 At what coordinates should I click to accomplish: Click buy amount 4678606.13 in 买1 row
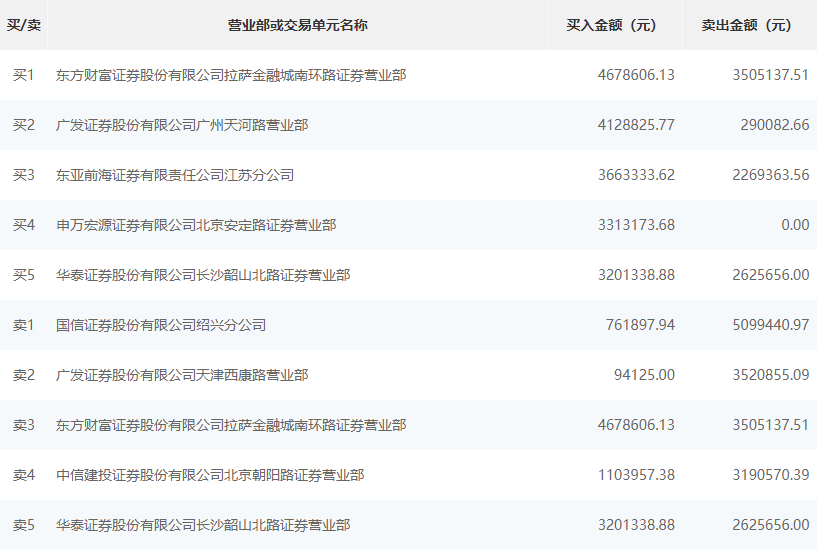(636, 75)
